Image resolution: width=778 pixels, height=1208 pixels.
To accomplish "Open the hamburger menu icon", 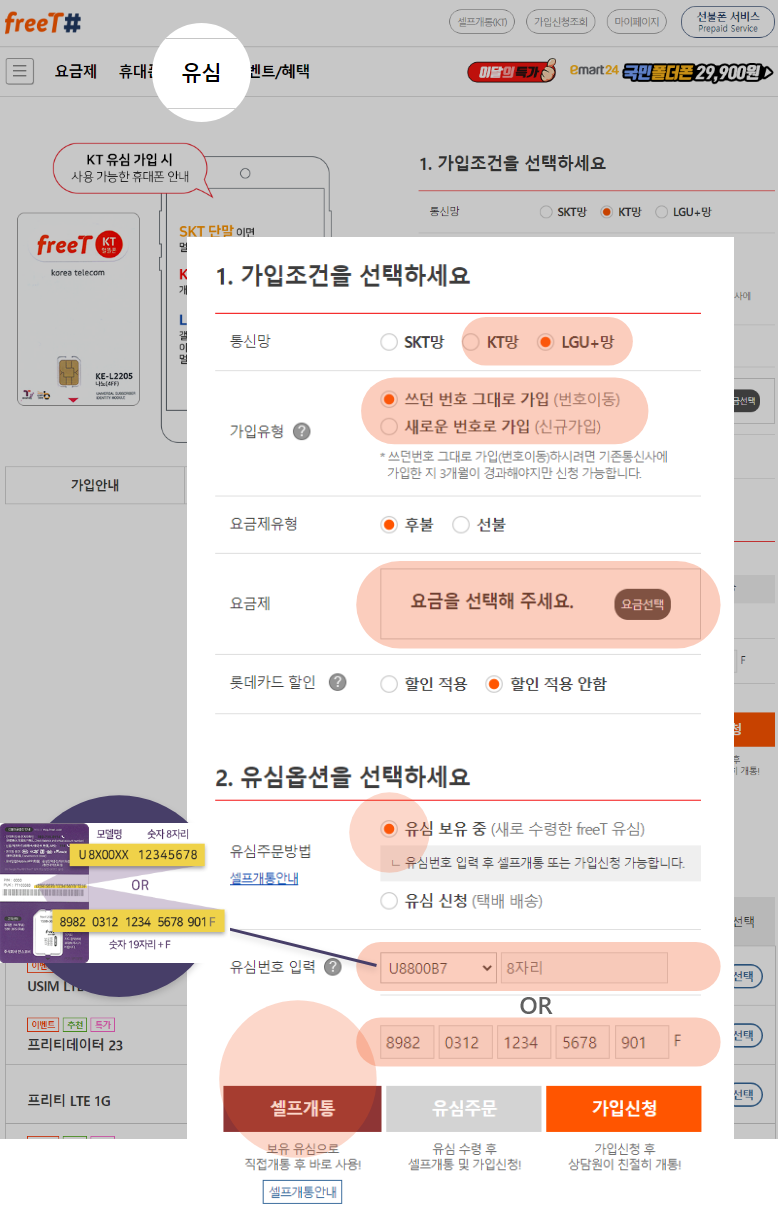I will (x=20, y=71).
